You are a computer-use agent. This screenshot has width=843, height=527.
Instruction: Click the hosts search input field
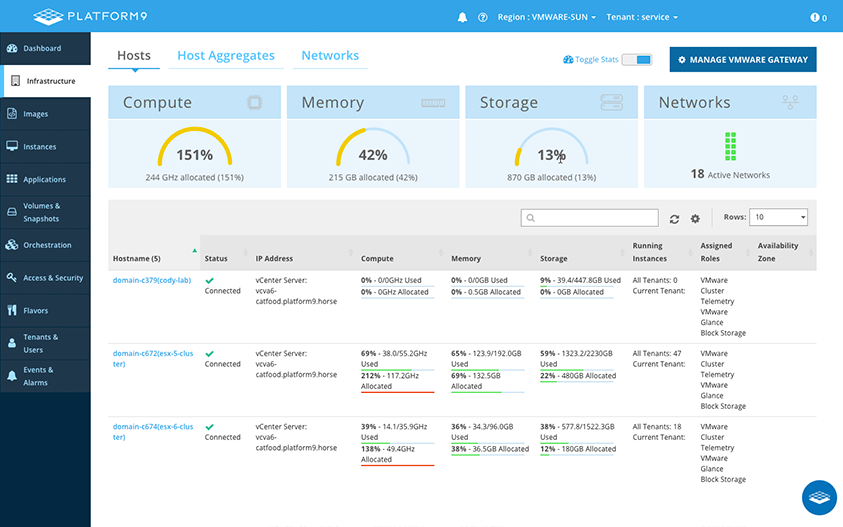click(589, 217)
